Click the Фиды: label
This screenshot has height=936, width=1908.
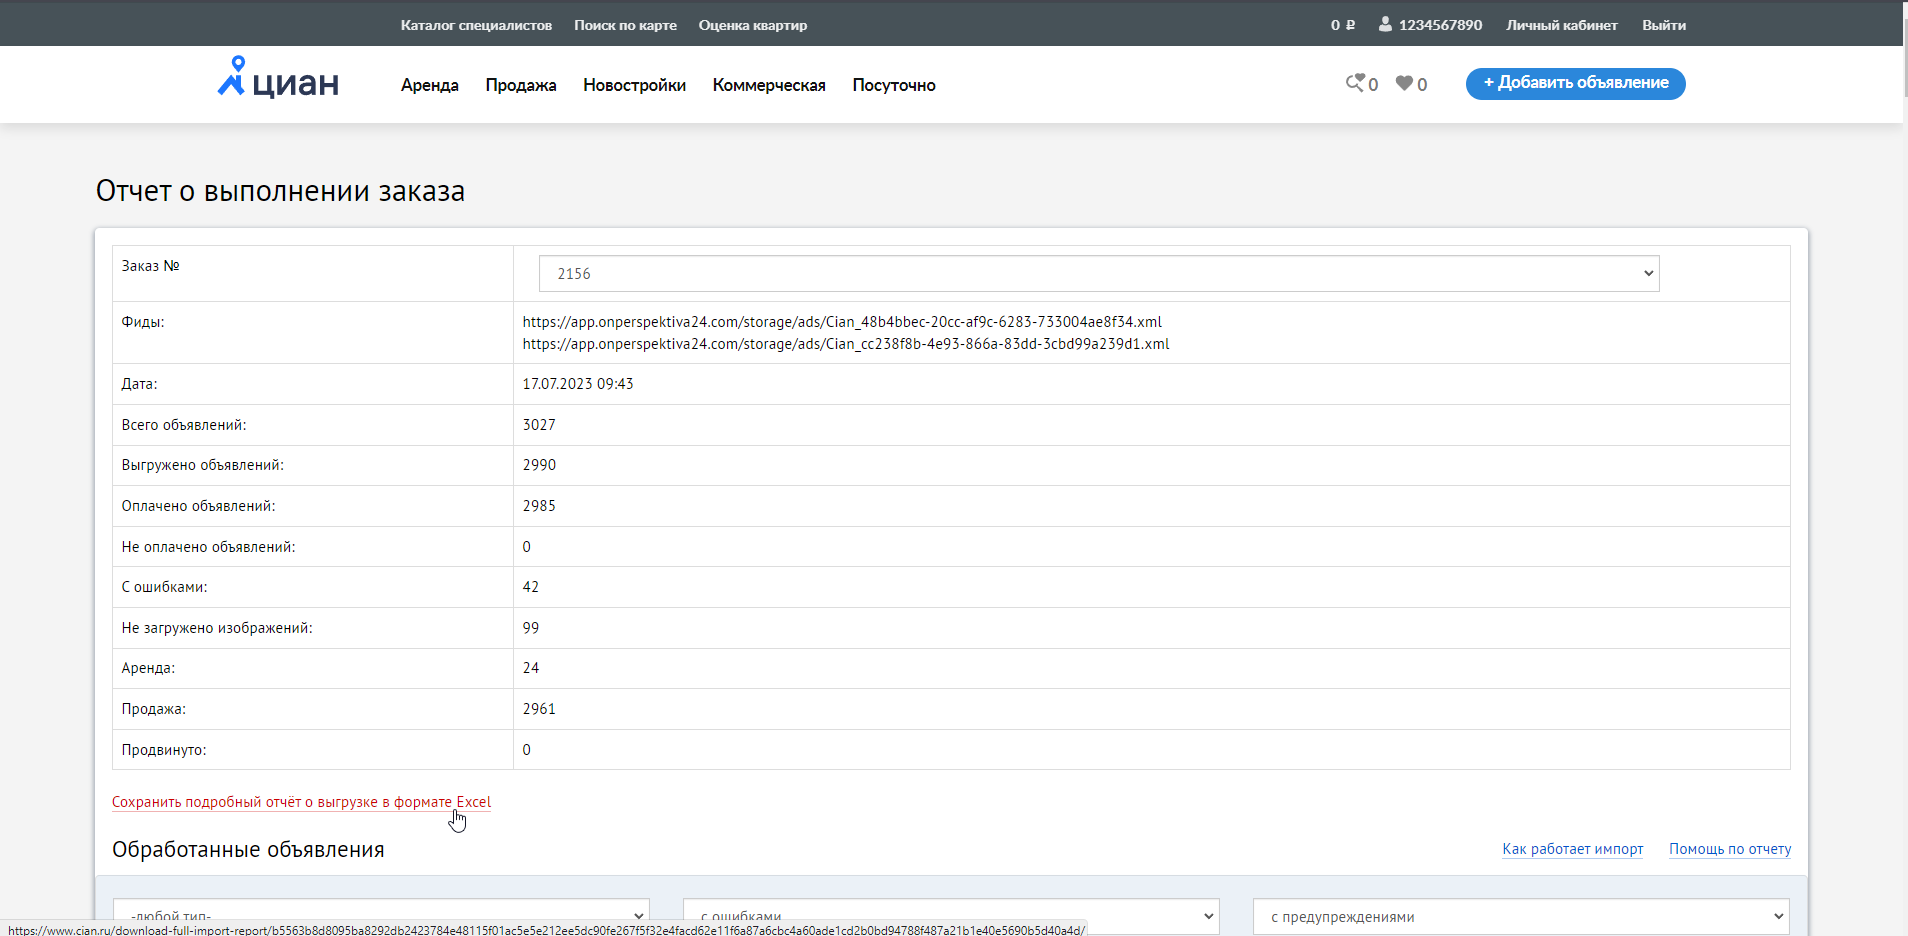[143, 322]
